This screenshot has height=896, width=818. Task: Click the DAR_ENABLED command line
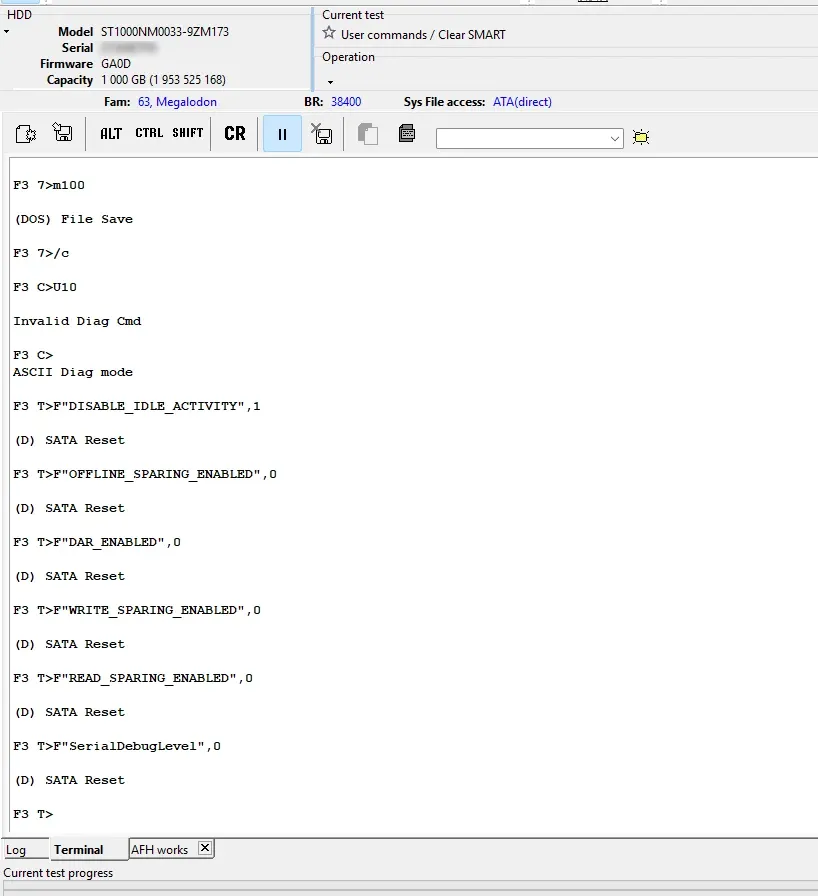97,542
